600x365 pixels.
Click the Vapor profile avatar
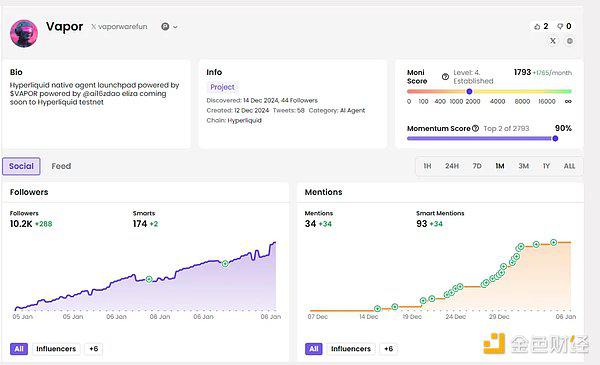24,34
